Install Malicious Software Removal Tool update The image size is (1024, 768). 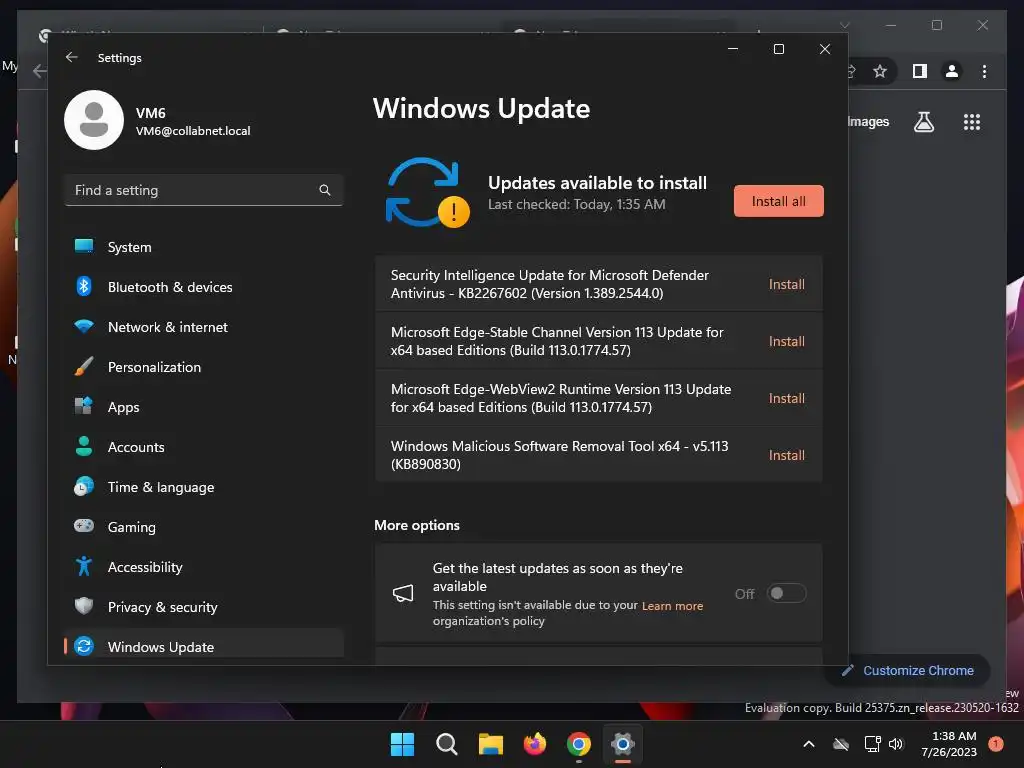tap(786, 455)
